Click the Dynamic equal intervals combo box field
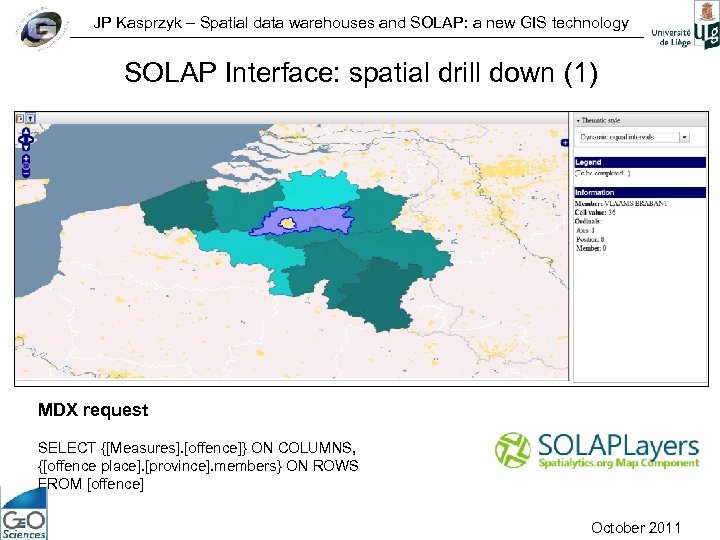 (x=628, y=137)
